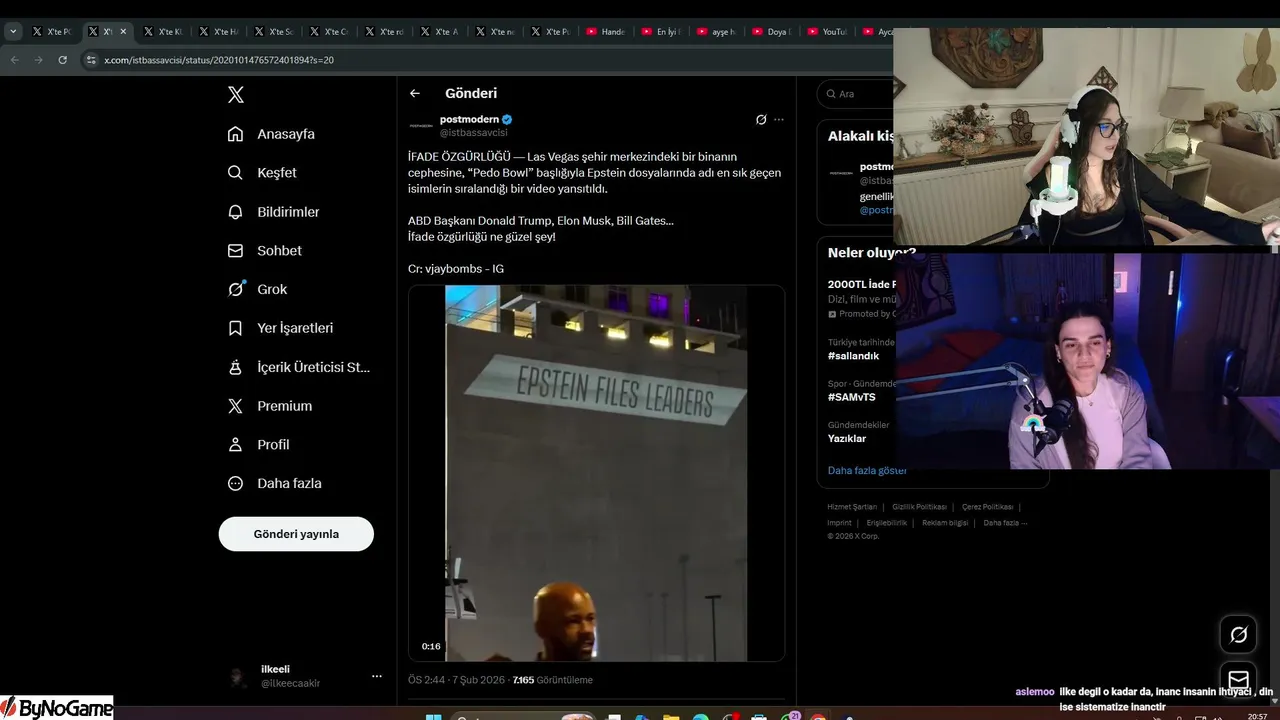Click the ilkeeli account avatar
The height and width of the screenshot is (720, 1280).
[238, 677]
